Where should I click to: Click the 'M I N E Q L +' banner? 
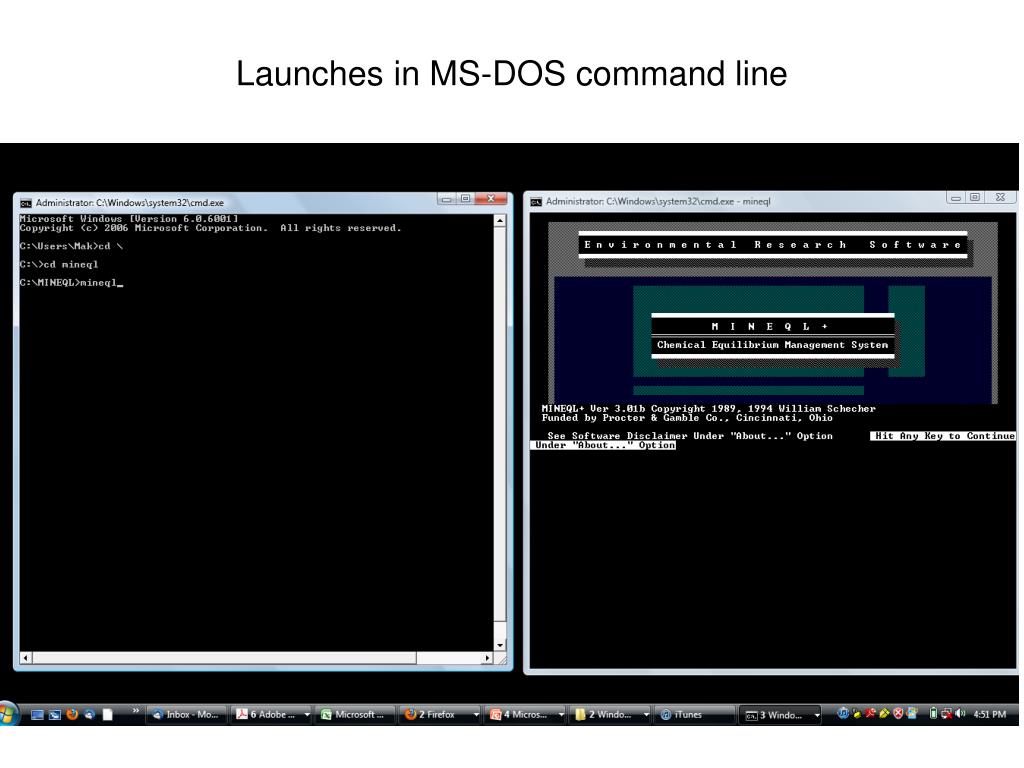[x=771, y=326]
